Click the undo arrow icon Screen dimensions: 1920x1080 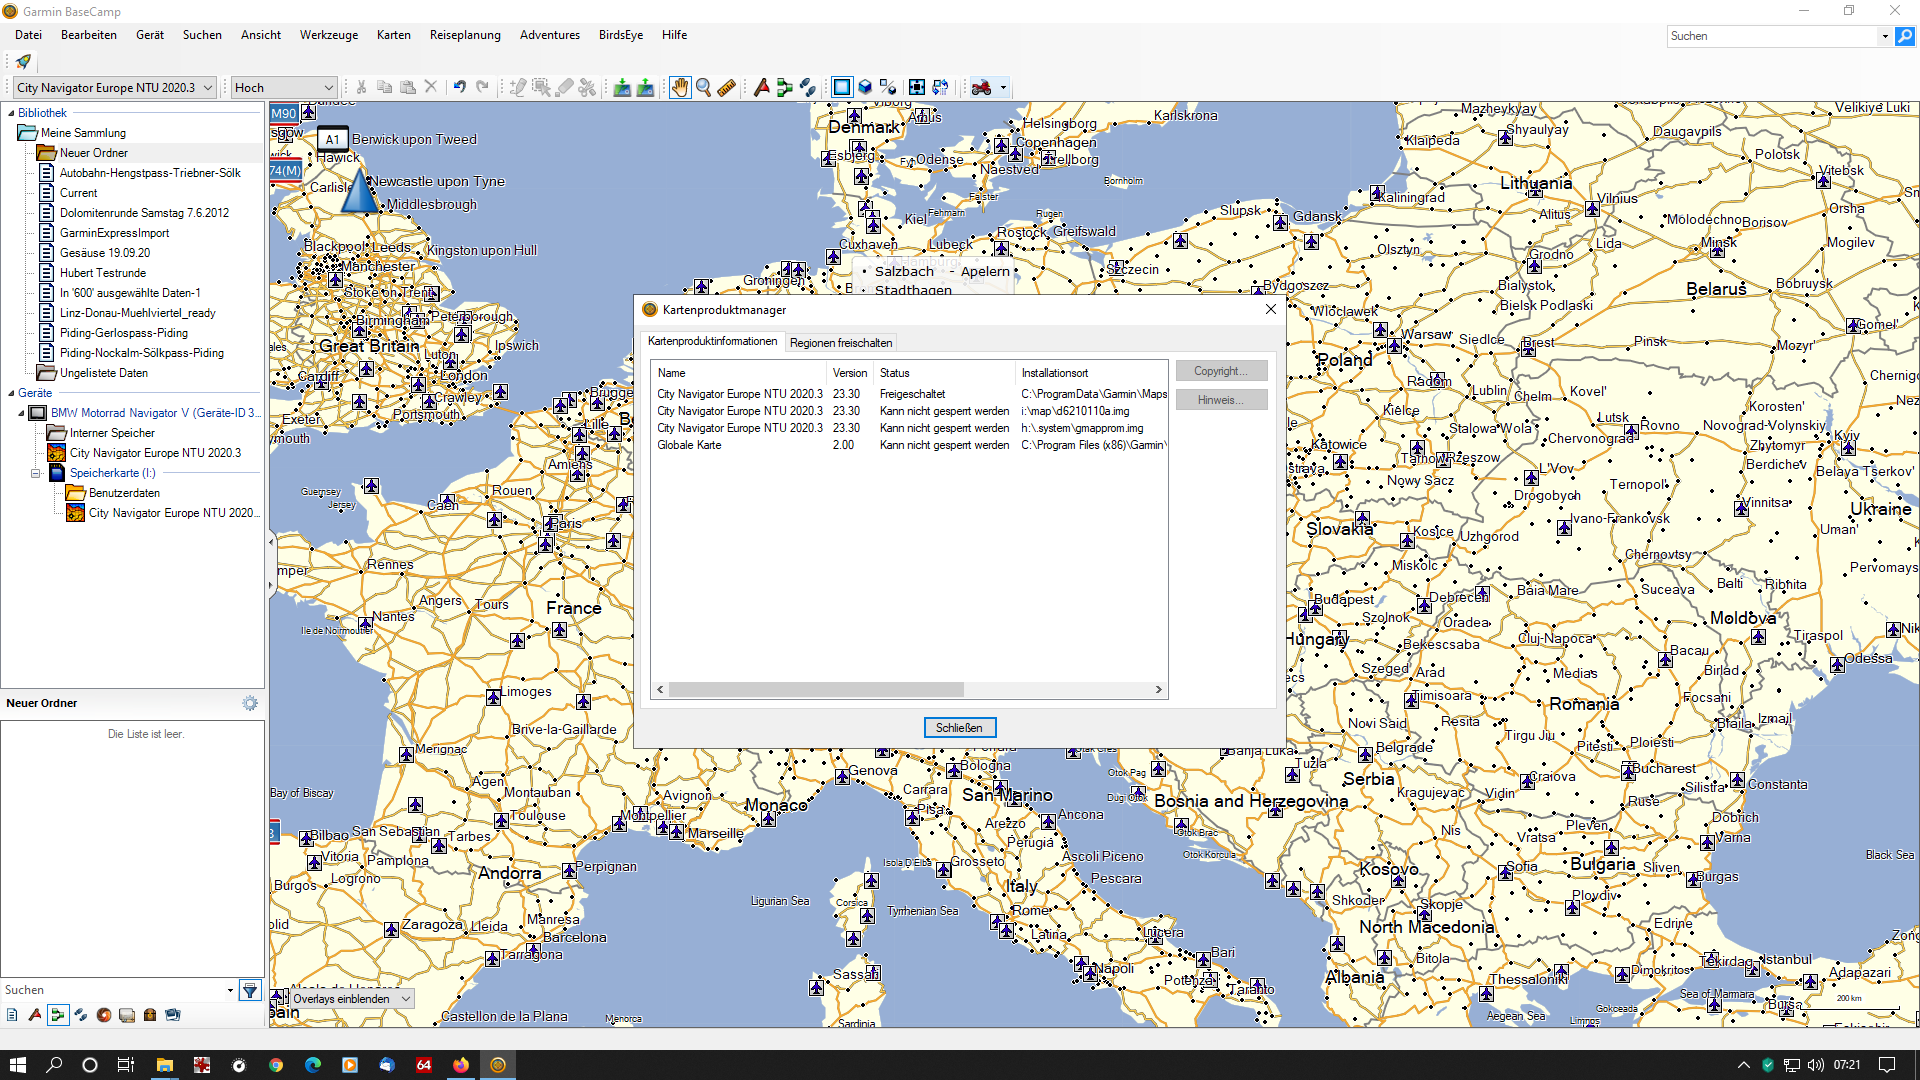tap(459, 88)
